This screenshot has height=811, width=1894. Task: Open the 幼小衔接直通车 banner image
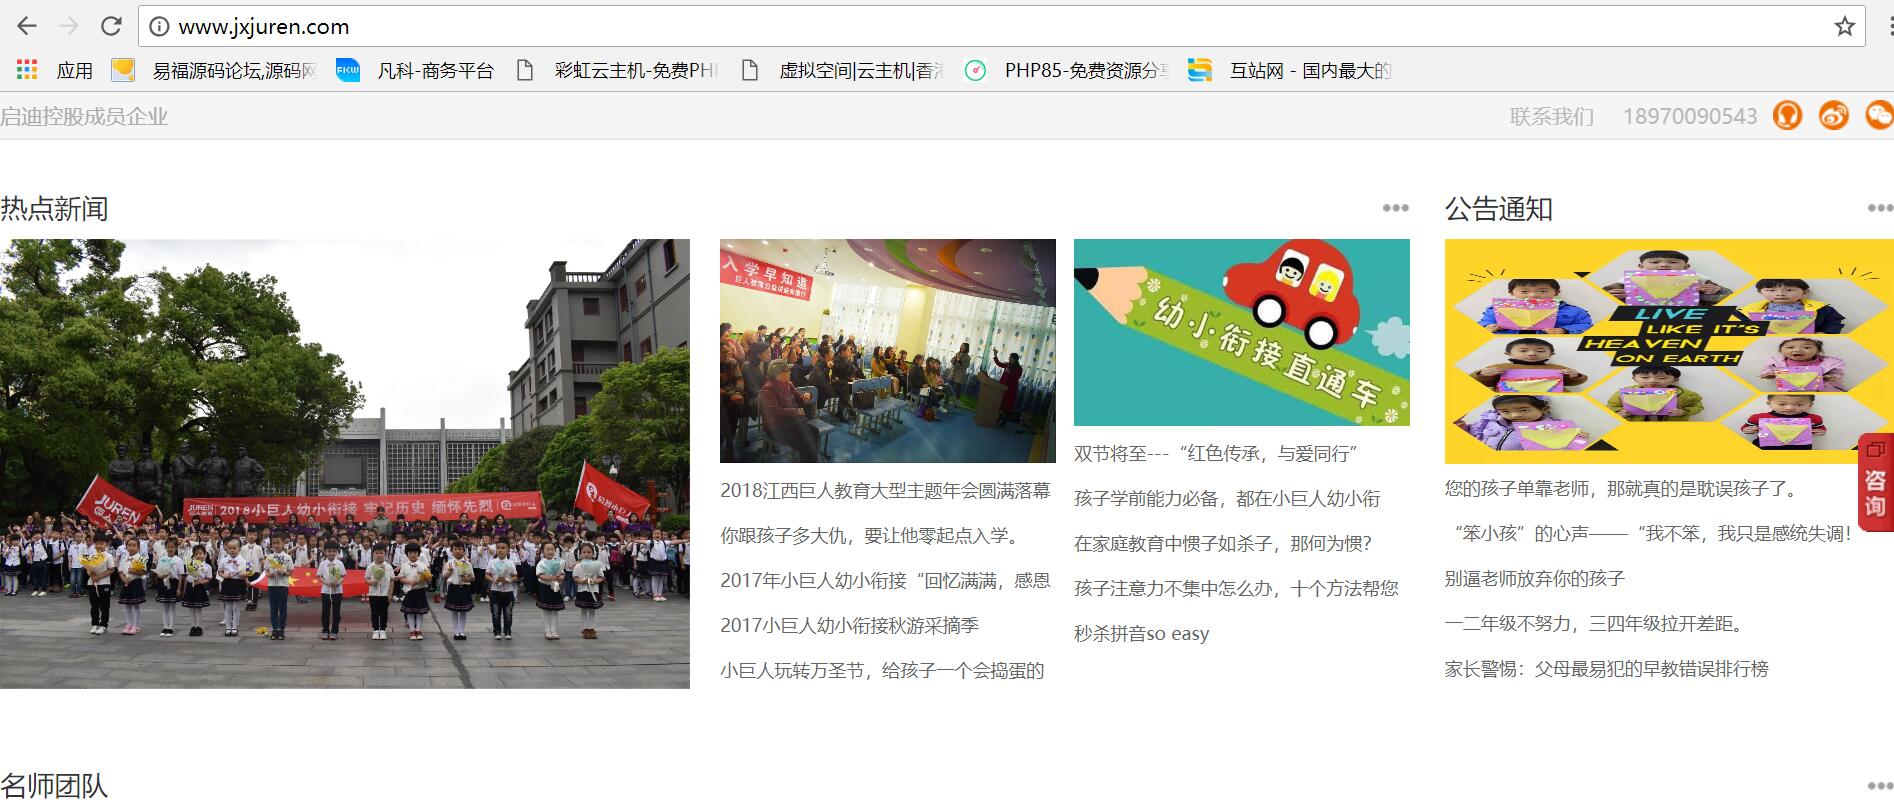(1241, 332)
